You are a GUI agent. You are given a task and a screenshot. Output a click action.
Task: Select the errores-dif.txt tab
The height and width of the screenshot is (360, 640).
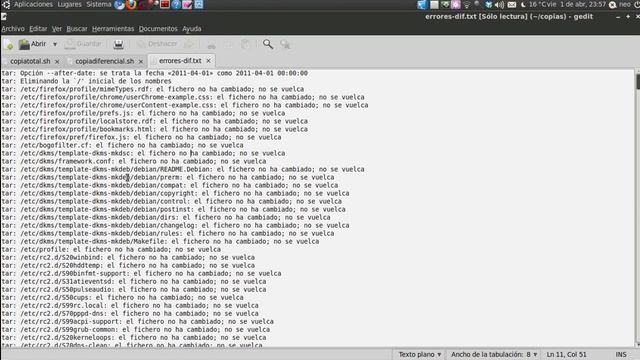pyautogui.click(x=180, y=61)
